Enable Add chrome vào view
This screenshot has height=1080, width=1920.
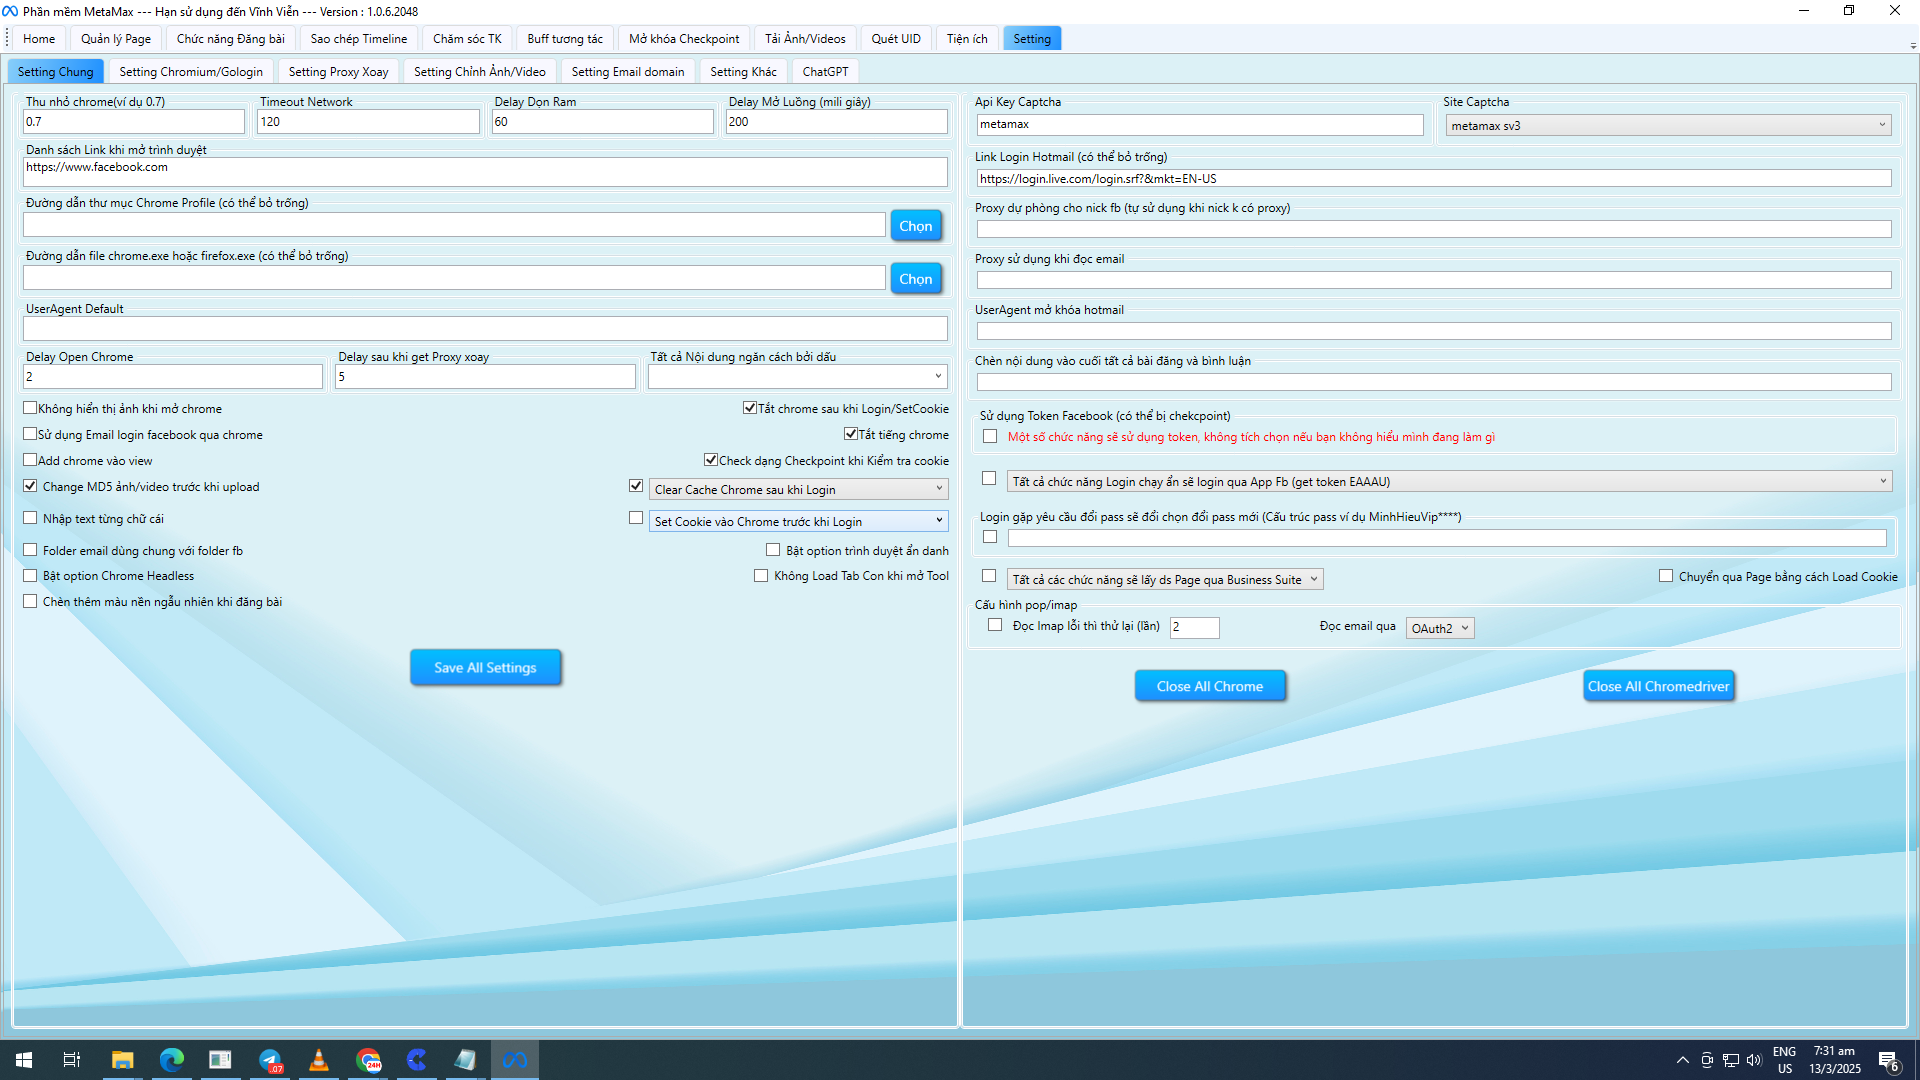pyautogui.click(x=30, y=460)
